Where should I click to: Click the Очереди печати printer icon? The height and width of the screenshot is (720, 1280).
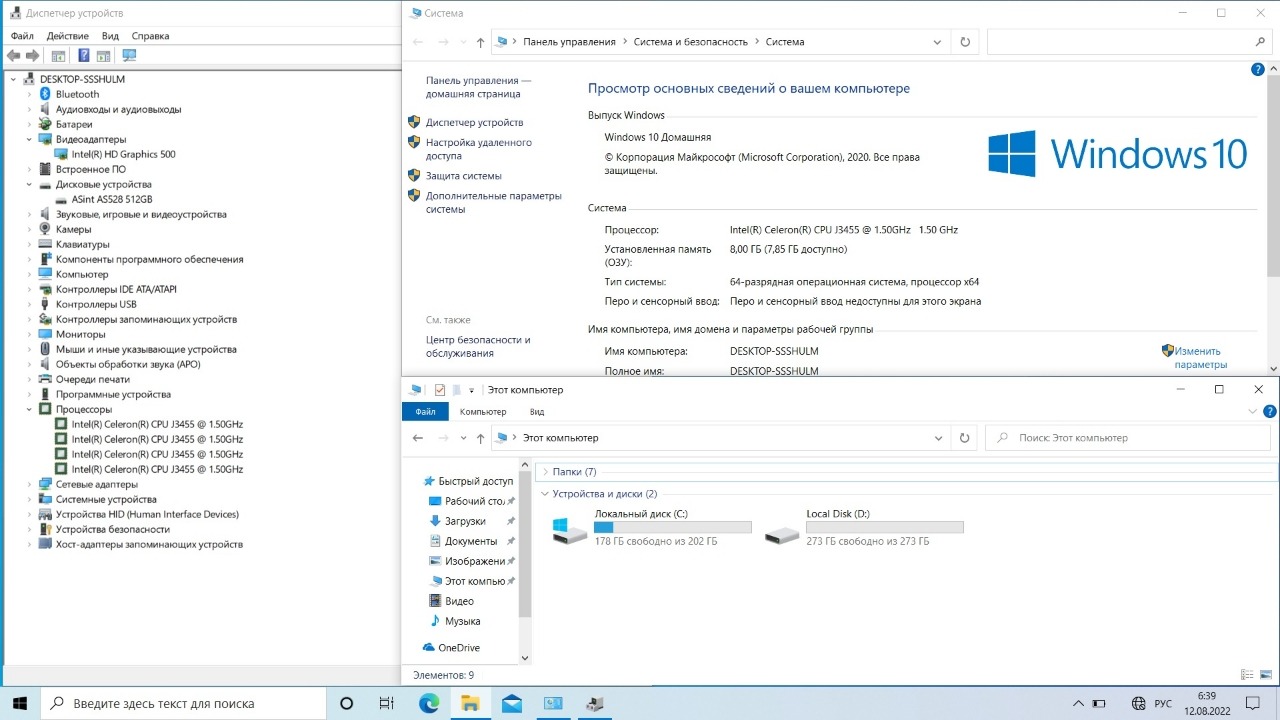(45, 379)
